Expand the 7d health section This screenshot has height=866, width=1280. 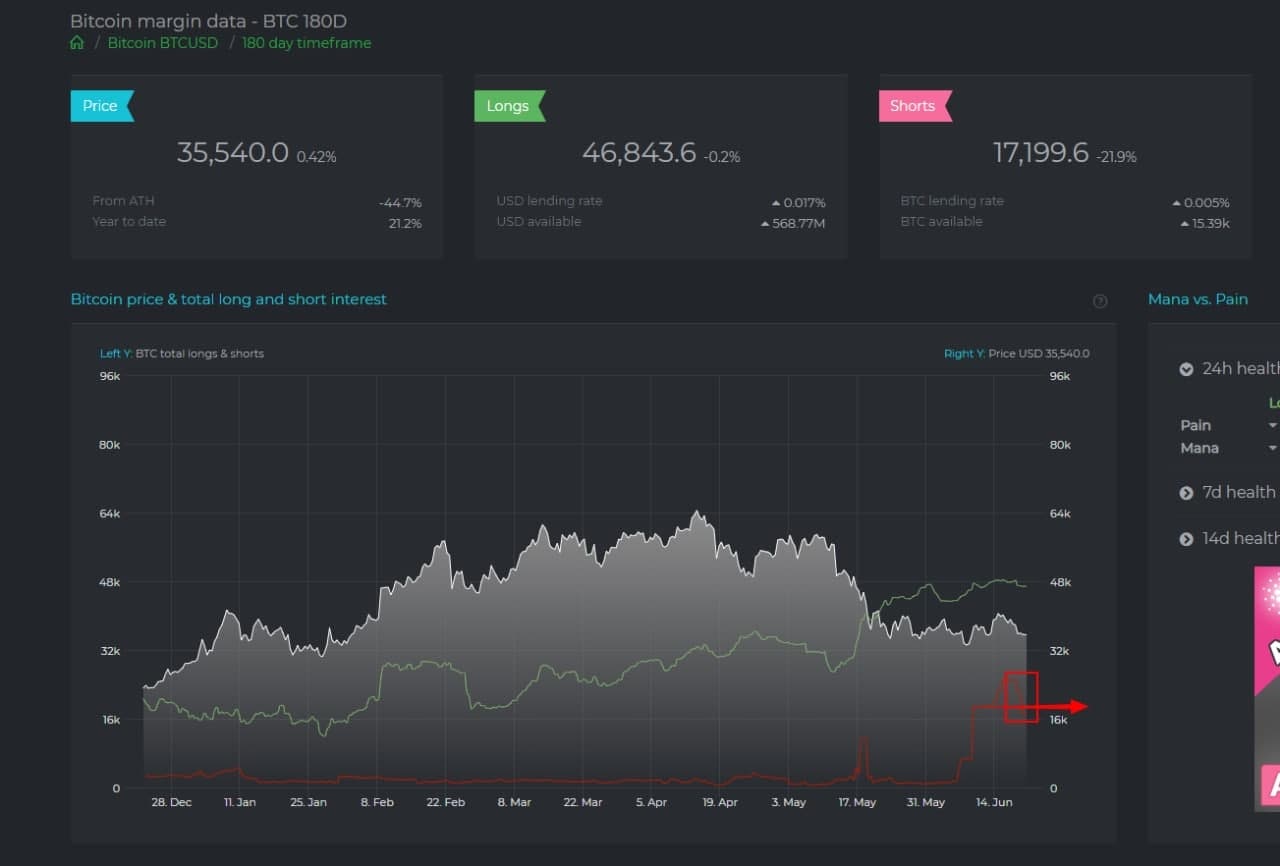coord(1186,493)
